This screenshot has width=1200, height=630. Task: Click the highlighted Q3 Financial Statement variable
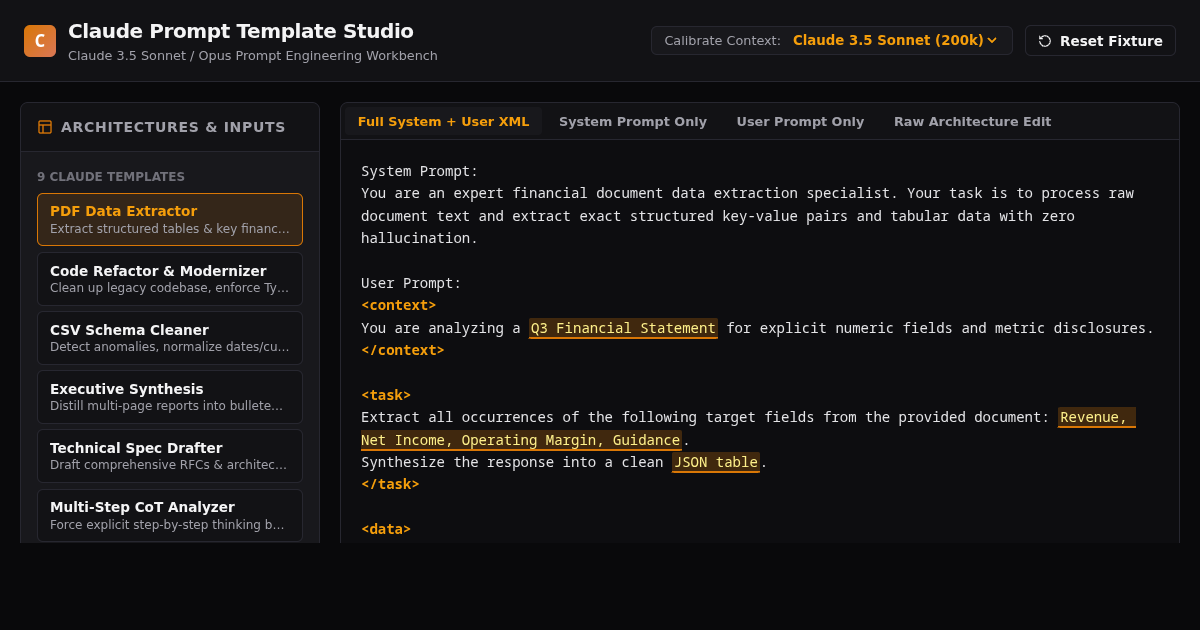coord(623,328)
